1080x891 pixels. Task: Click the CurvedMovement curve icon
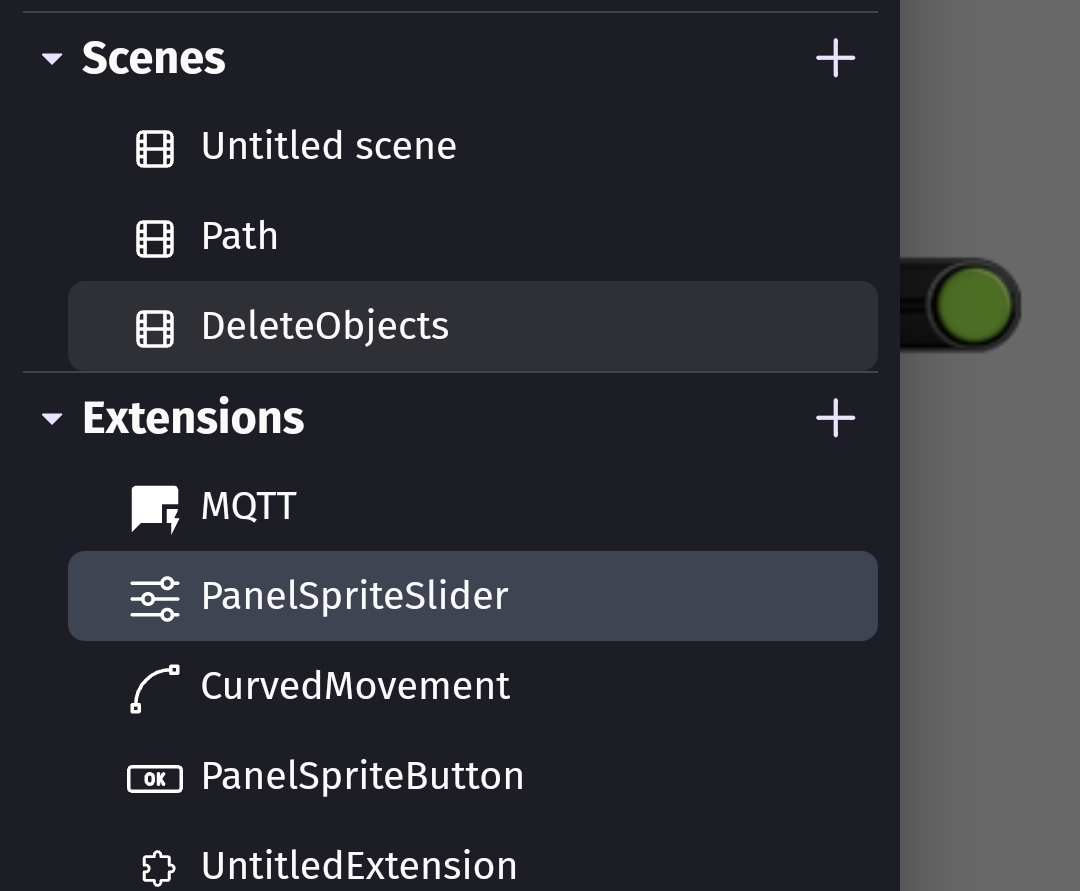point(156,689)
